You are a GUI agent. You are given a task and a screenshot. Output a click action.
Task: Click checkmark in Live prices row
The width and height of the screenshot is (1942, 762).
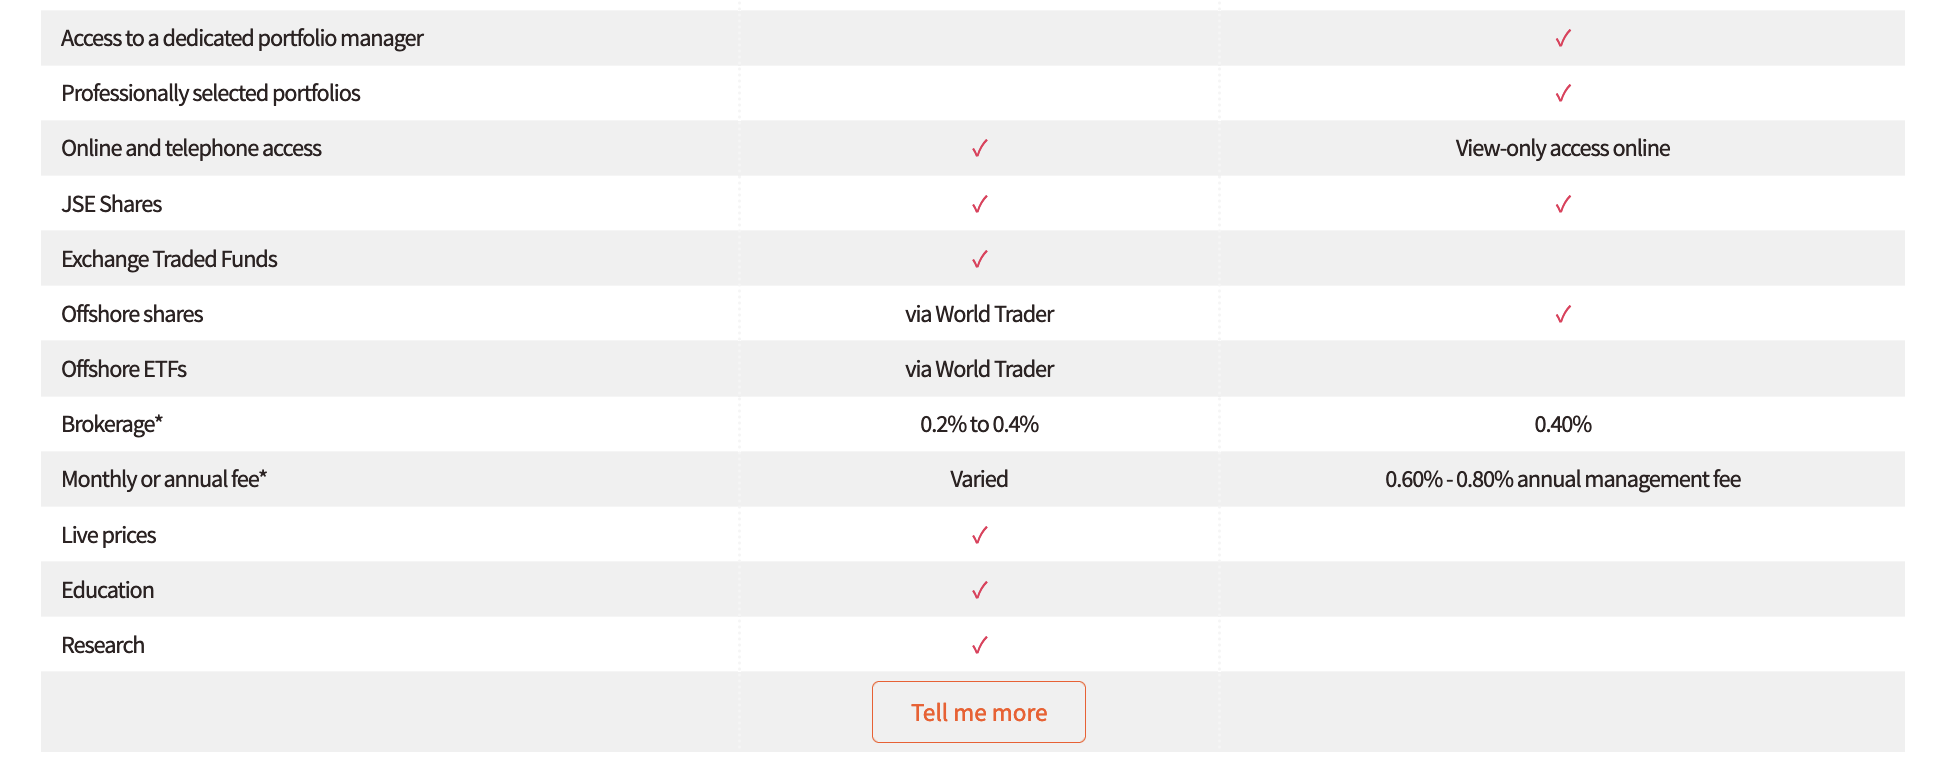tap(980, 535)
